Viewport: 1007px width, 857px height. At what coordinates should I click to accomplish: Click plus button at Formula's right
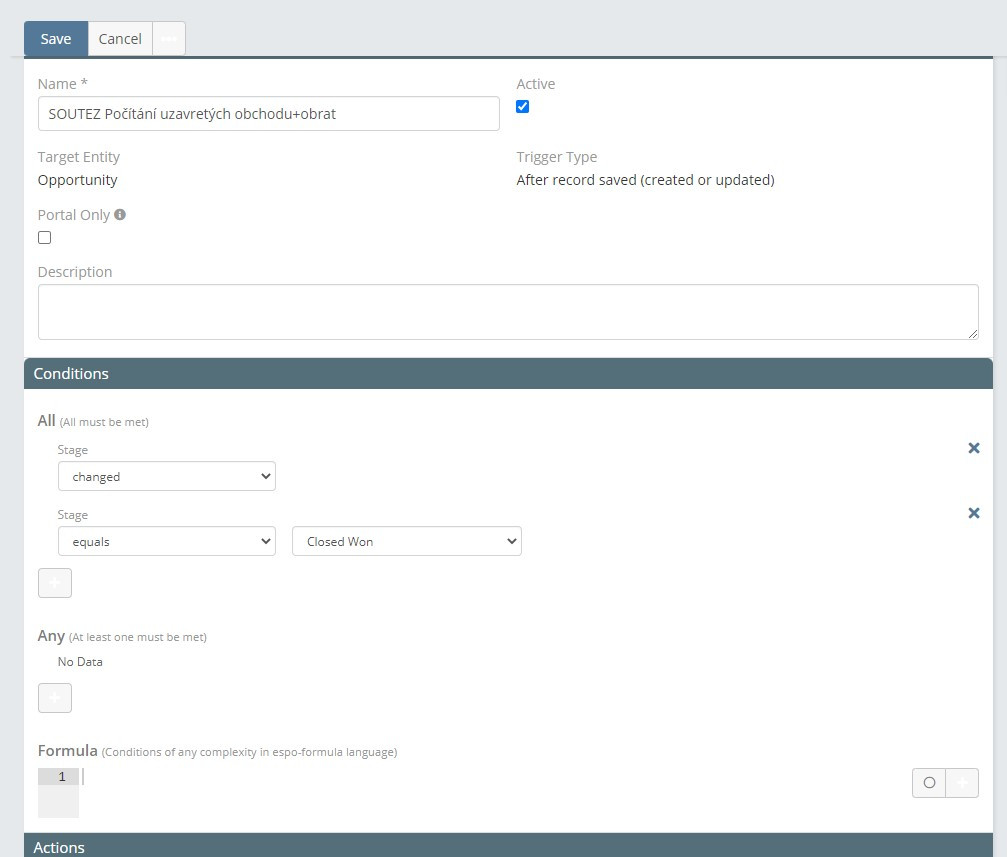point(962,783)
